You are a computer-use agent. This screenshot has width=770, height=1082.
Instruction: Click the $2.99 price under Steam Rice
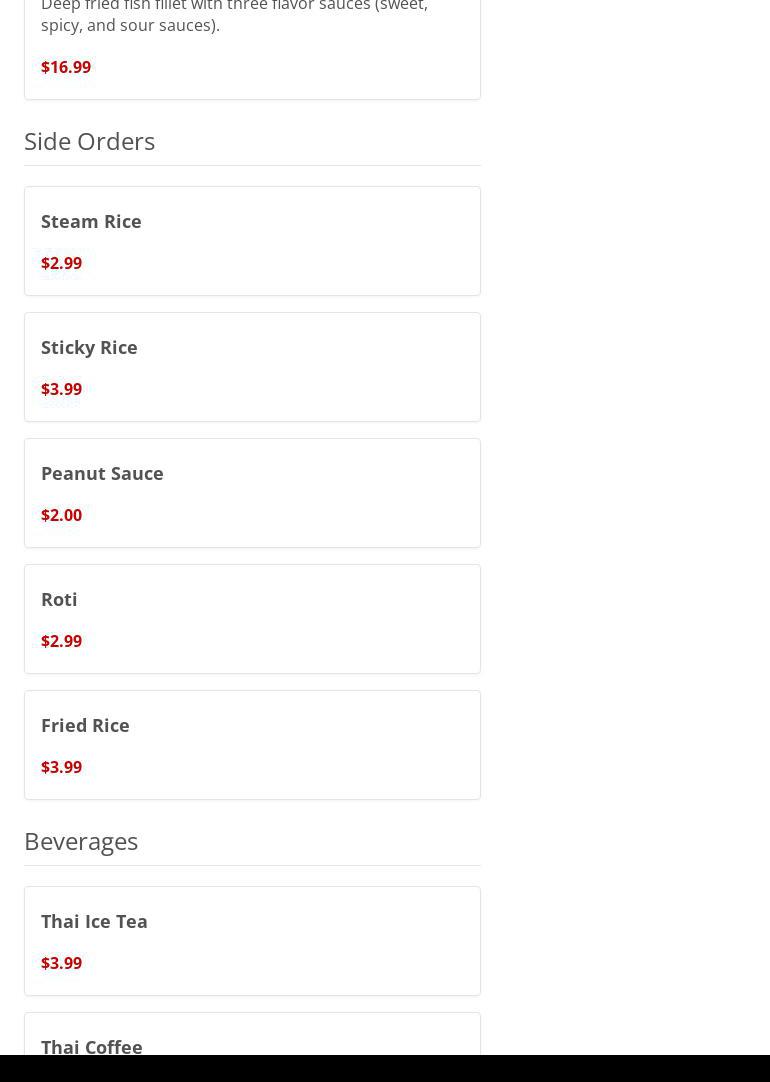point(61,263)
